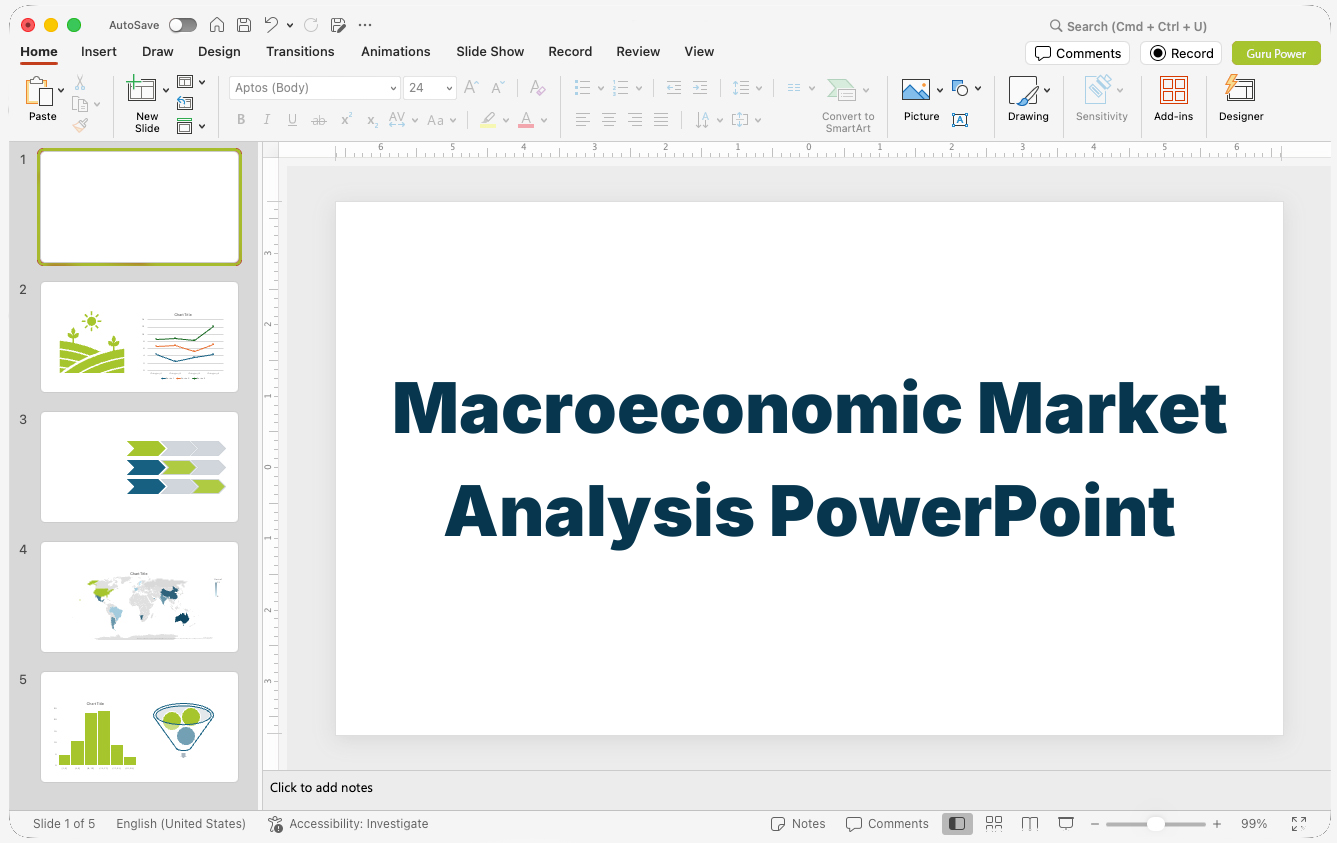Click the slide Layout icon

[185, 82]
